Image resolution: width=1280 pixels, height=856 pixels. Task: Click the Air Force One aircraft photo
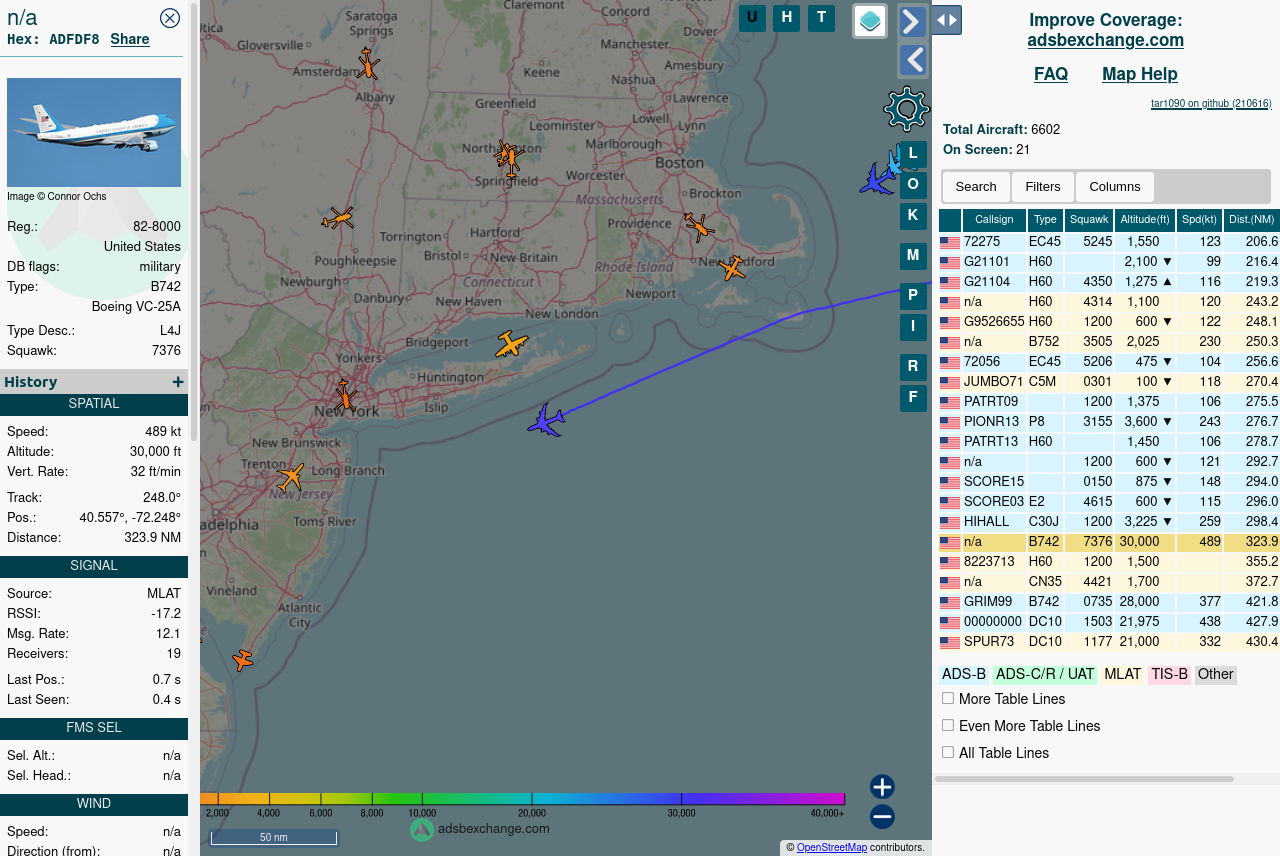[x=94, y=132]
